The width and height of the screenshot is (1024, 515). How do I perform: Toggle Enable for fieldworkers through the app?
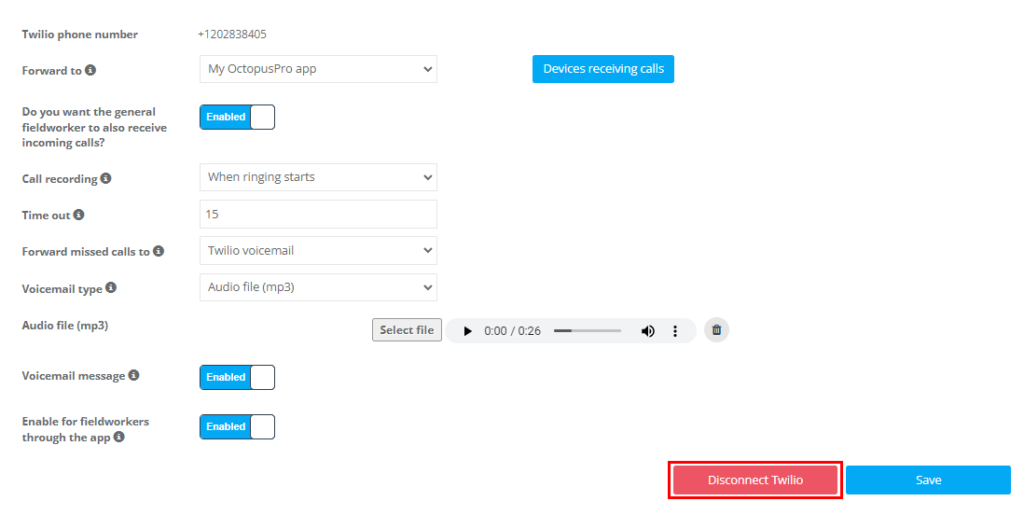pyautogui.click(x=237, y=427)
